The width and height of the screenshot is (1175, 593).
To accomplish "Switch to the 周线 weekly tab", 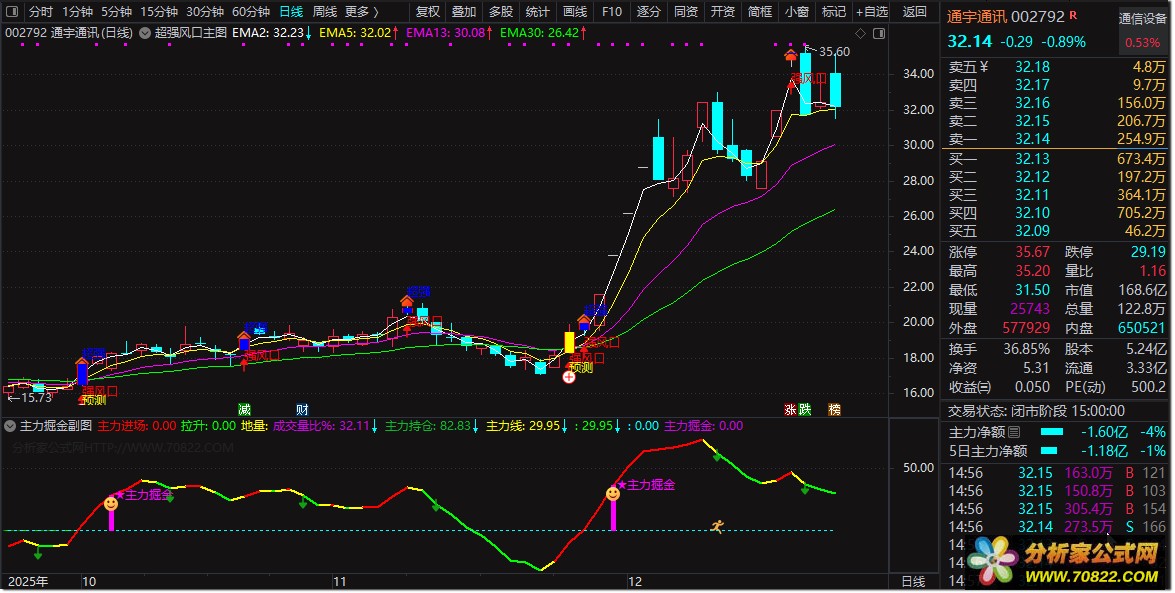I will 324,12.
